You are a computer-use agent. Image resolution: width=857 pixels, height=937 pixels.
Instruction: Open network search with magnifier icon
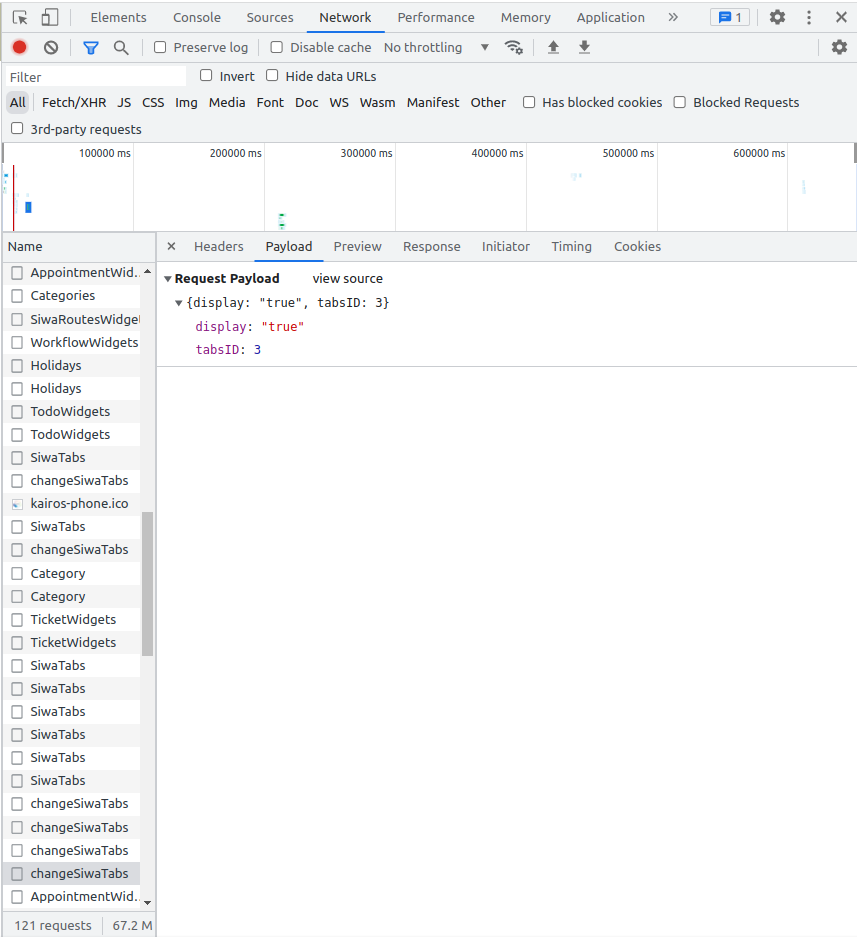[121, 48]
